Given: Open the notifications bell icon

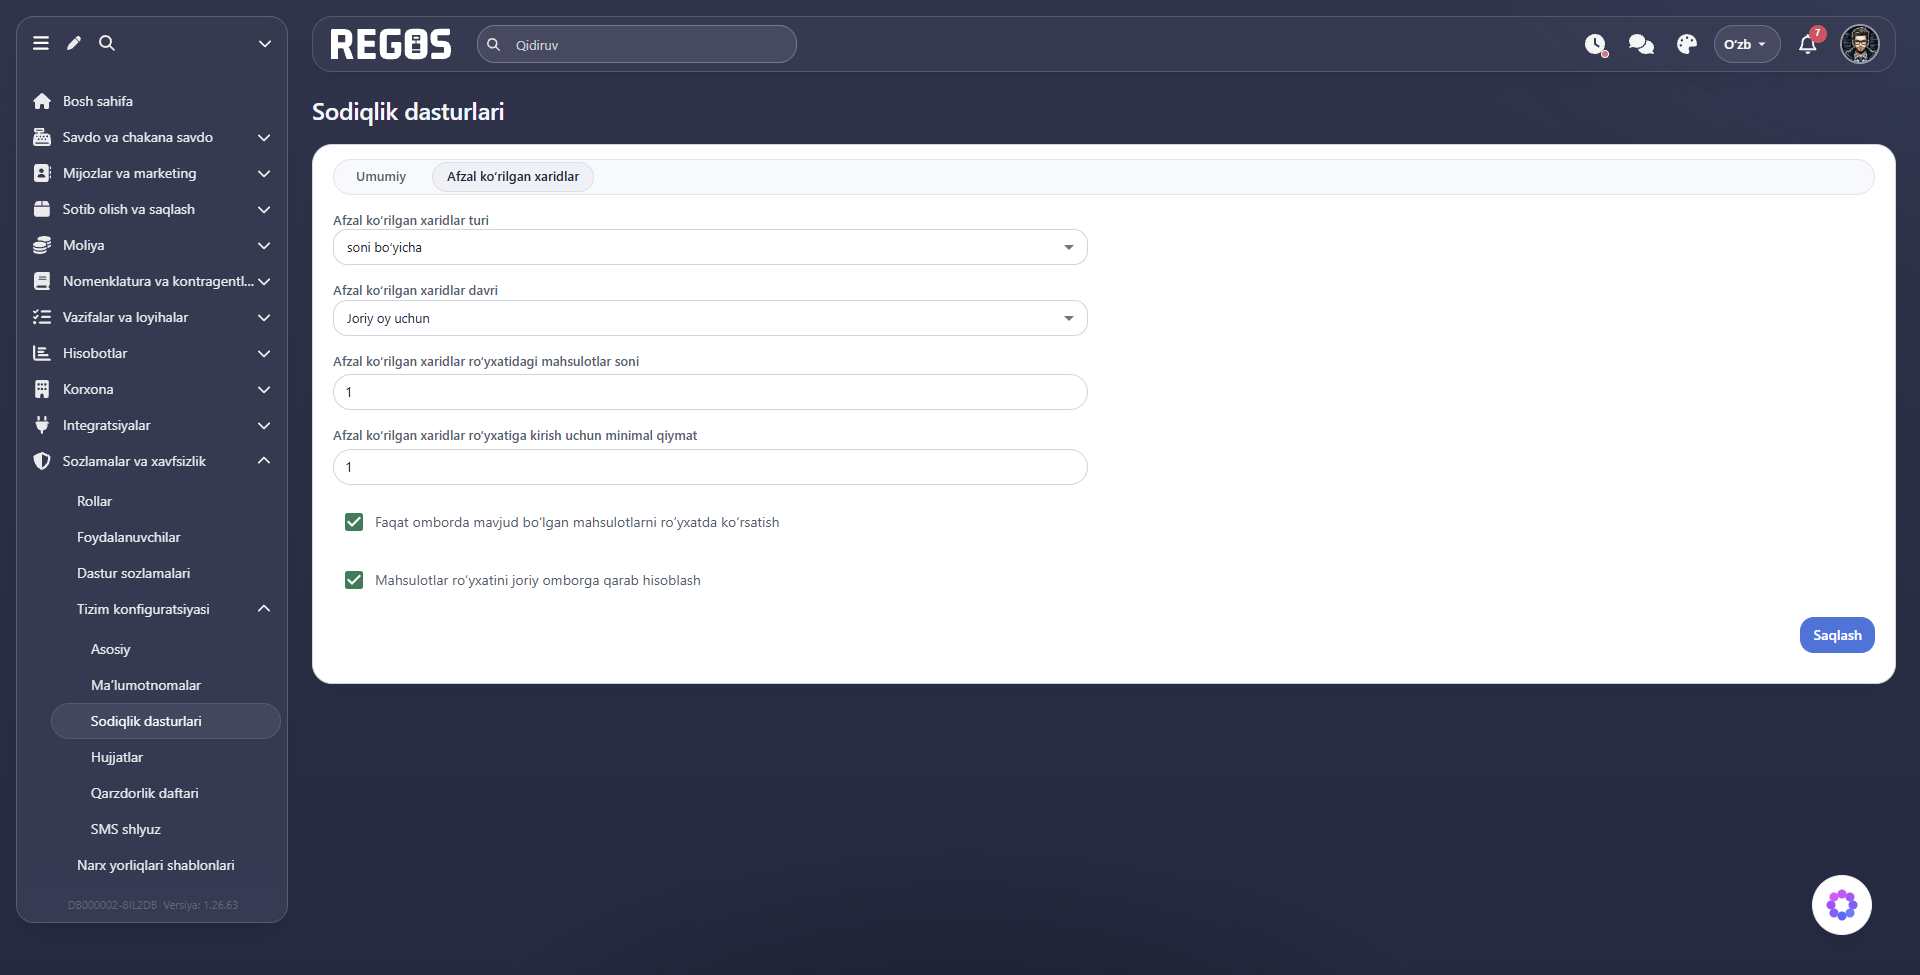Looking at the screenshot, I should [1808, 44].
